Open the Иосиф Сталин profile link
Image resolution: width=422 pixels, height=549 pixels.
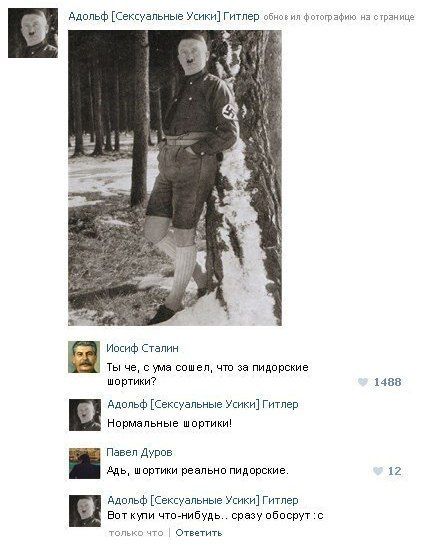[x=143, y=348]
